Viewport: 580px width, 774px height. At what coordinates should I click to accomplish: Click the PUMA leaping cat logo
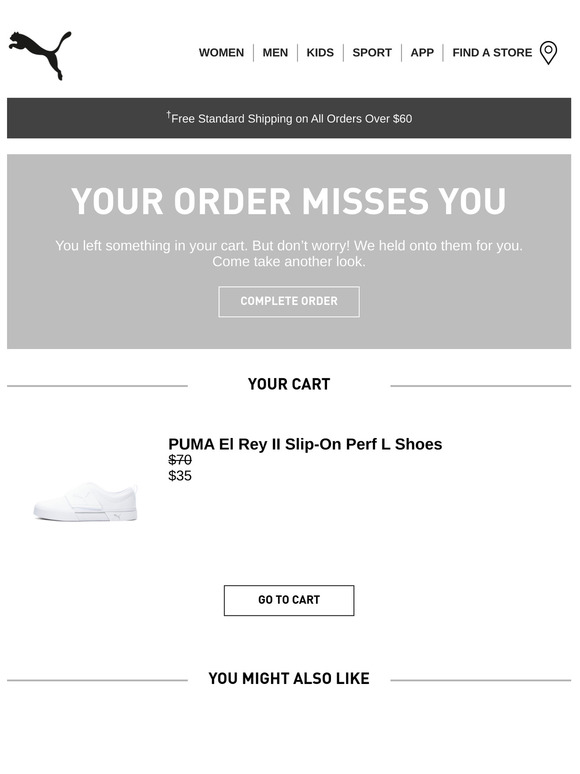tap(40, 55)
